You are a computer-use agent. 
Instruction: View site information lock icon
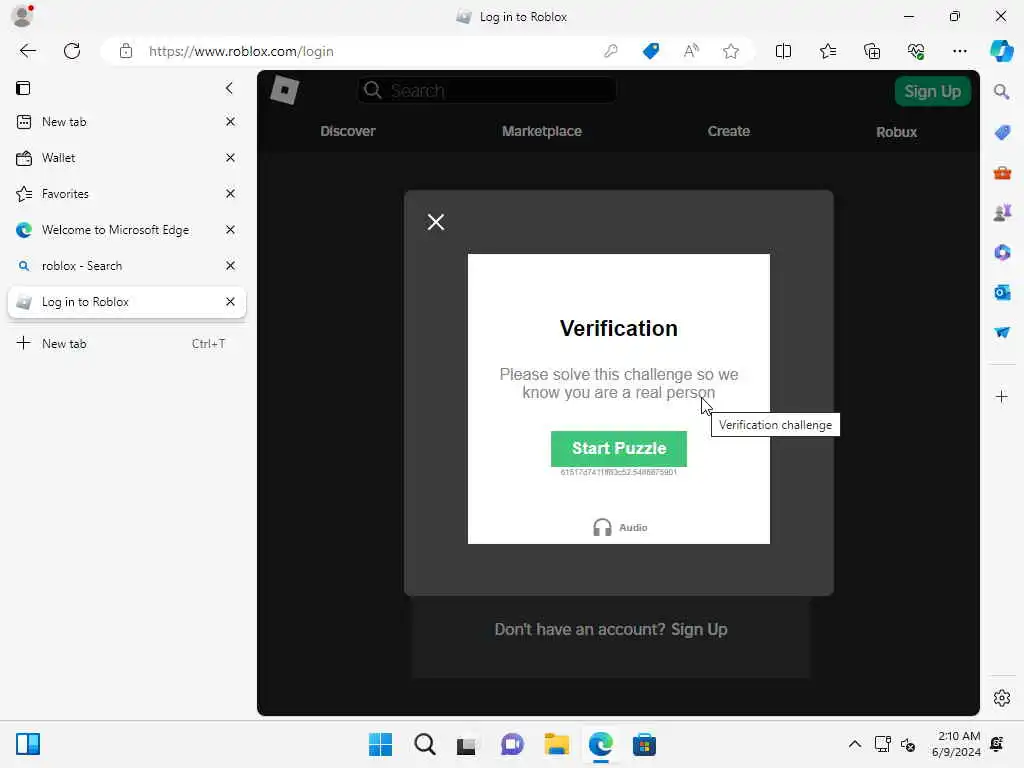126,51
